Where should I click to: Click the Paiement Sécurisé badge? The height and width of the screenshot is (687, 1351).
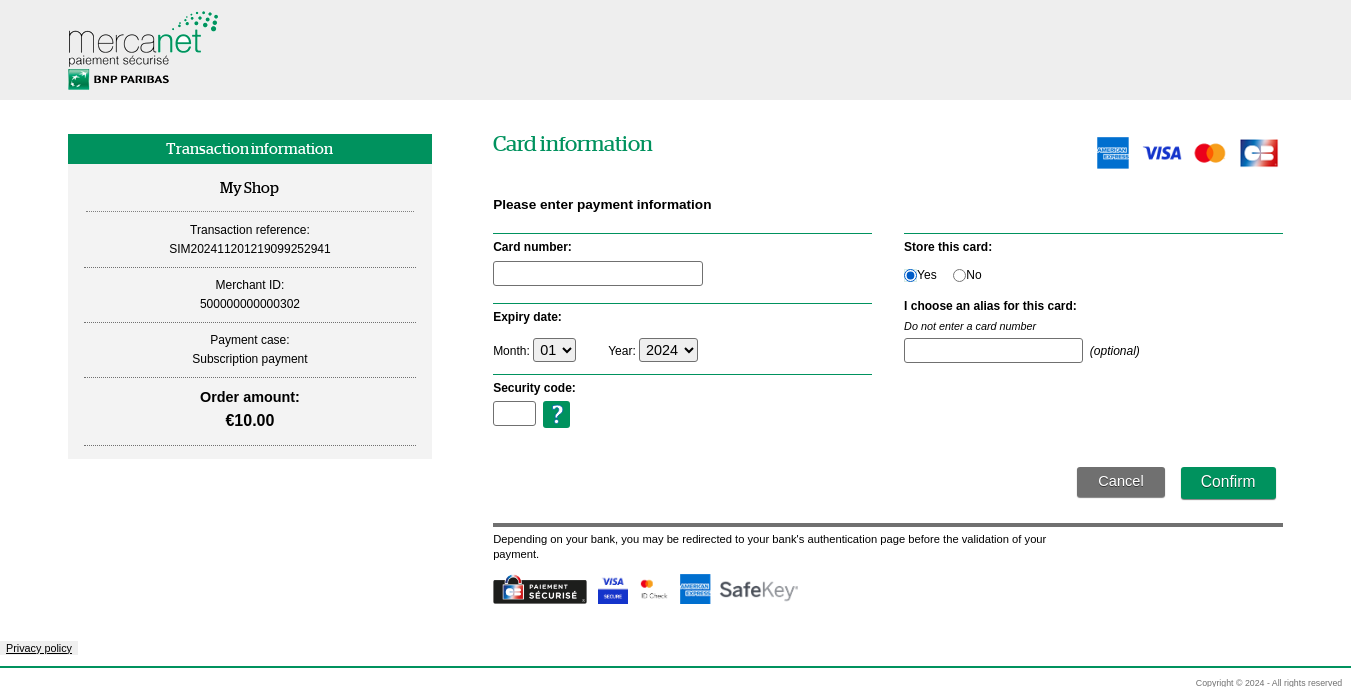(x=539, y=589)
